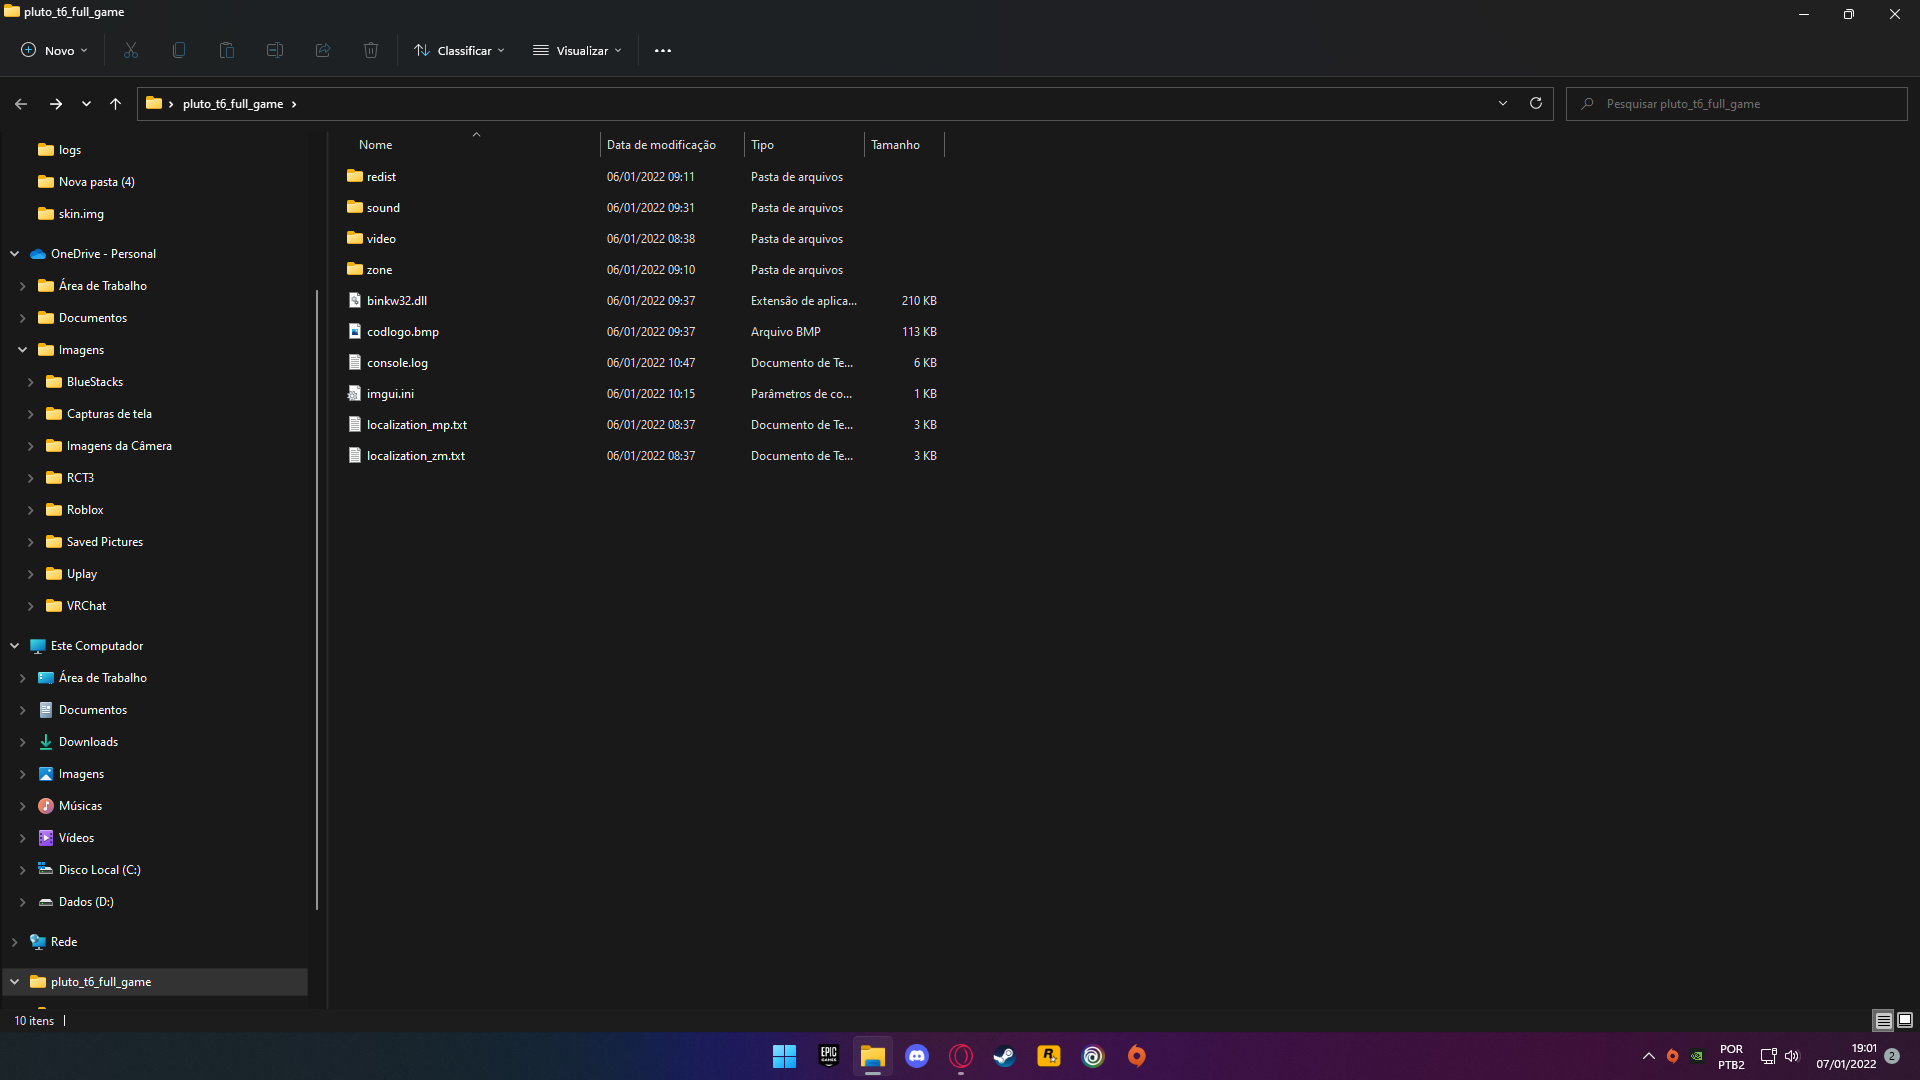Open recent locations dropdown arrow
The width and height of the screenshot is (1920, 1080).
86,104
